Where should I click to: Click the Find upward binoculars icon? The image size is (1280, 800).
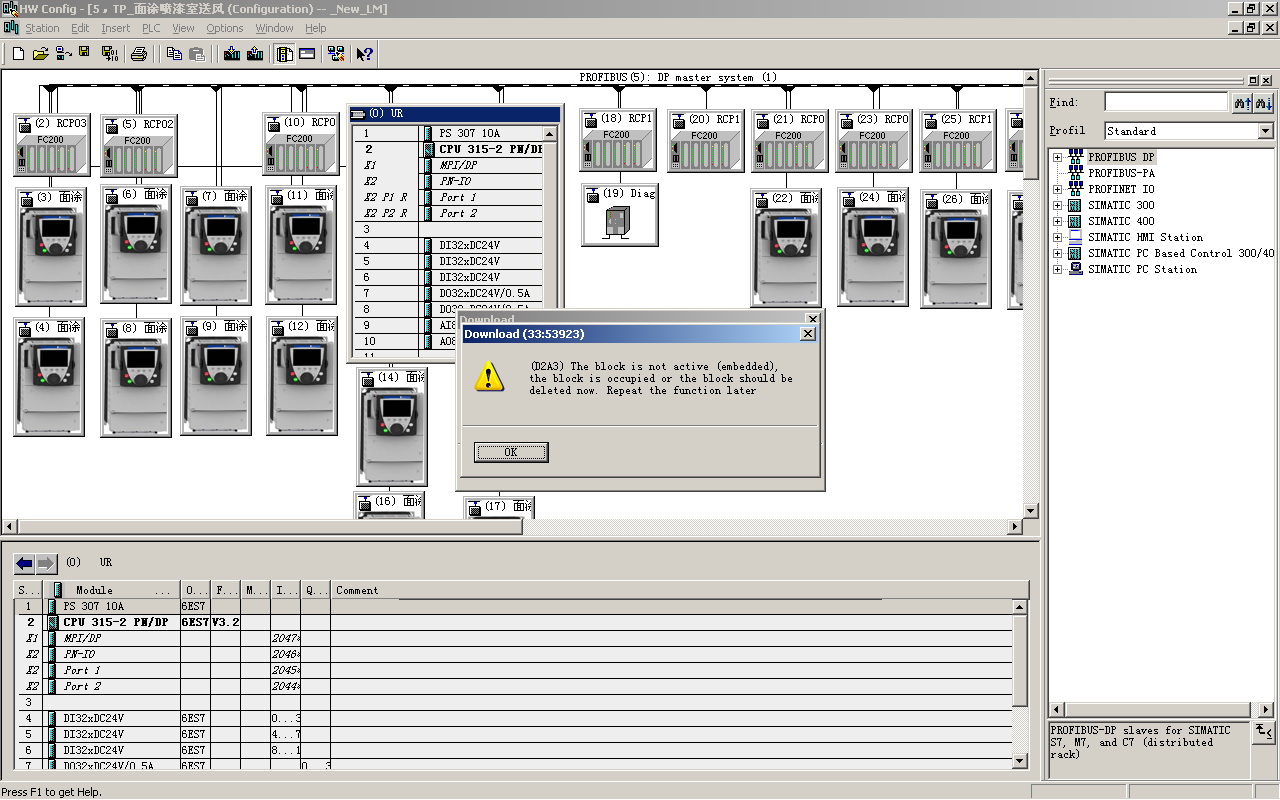pyautogui.click(x=1243, y=102)
